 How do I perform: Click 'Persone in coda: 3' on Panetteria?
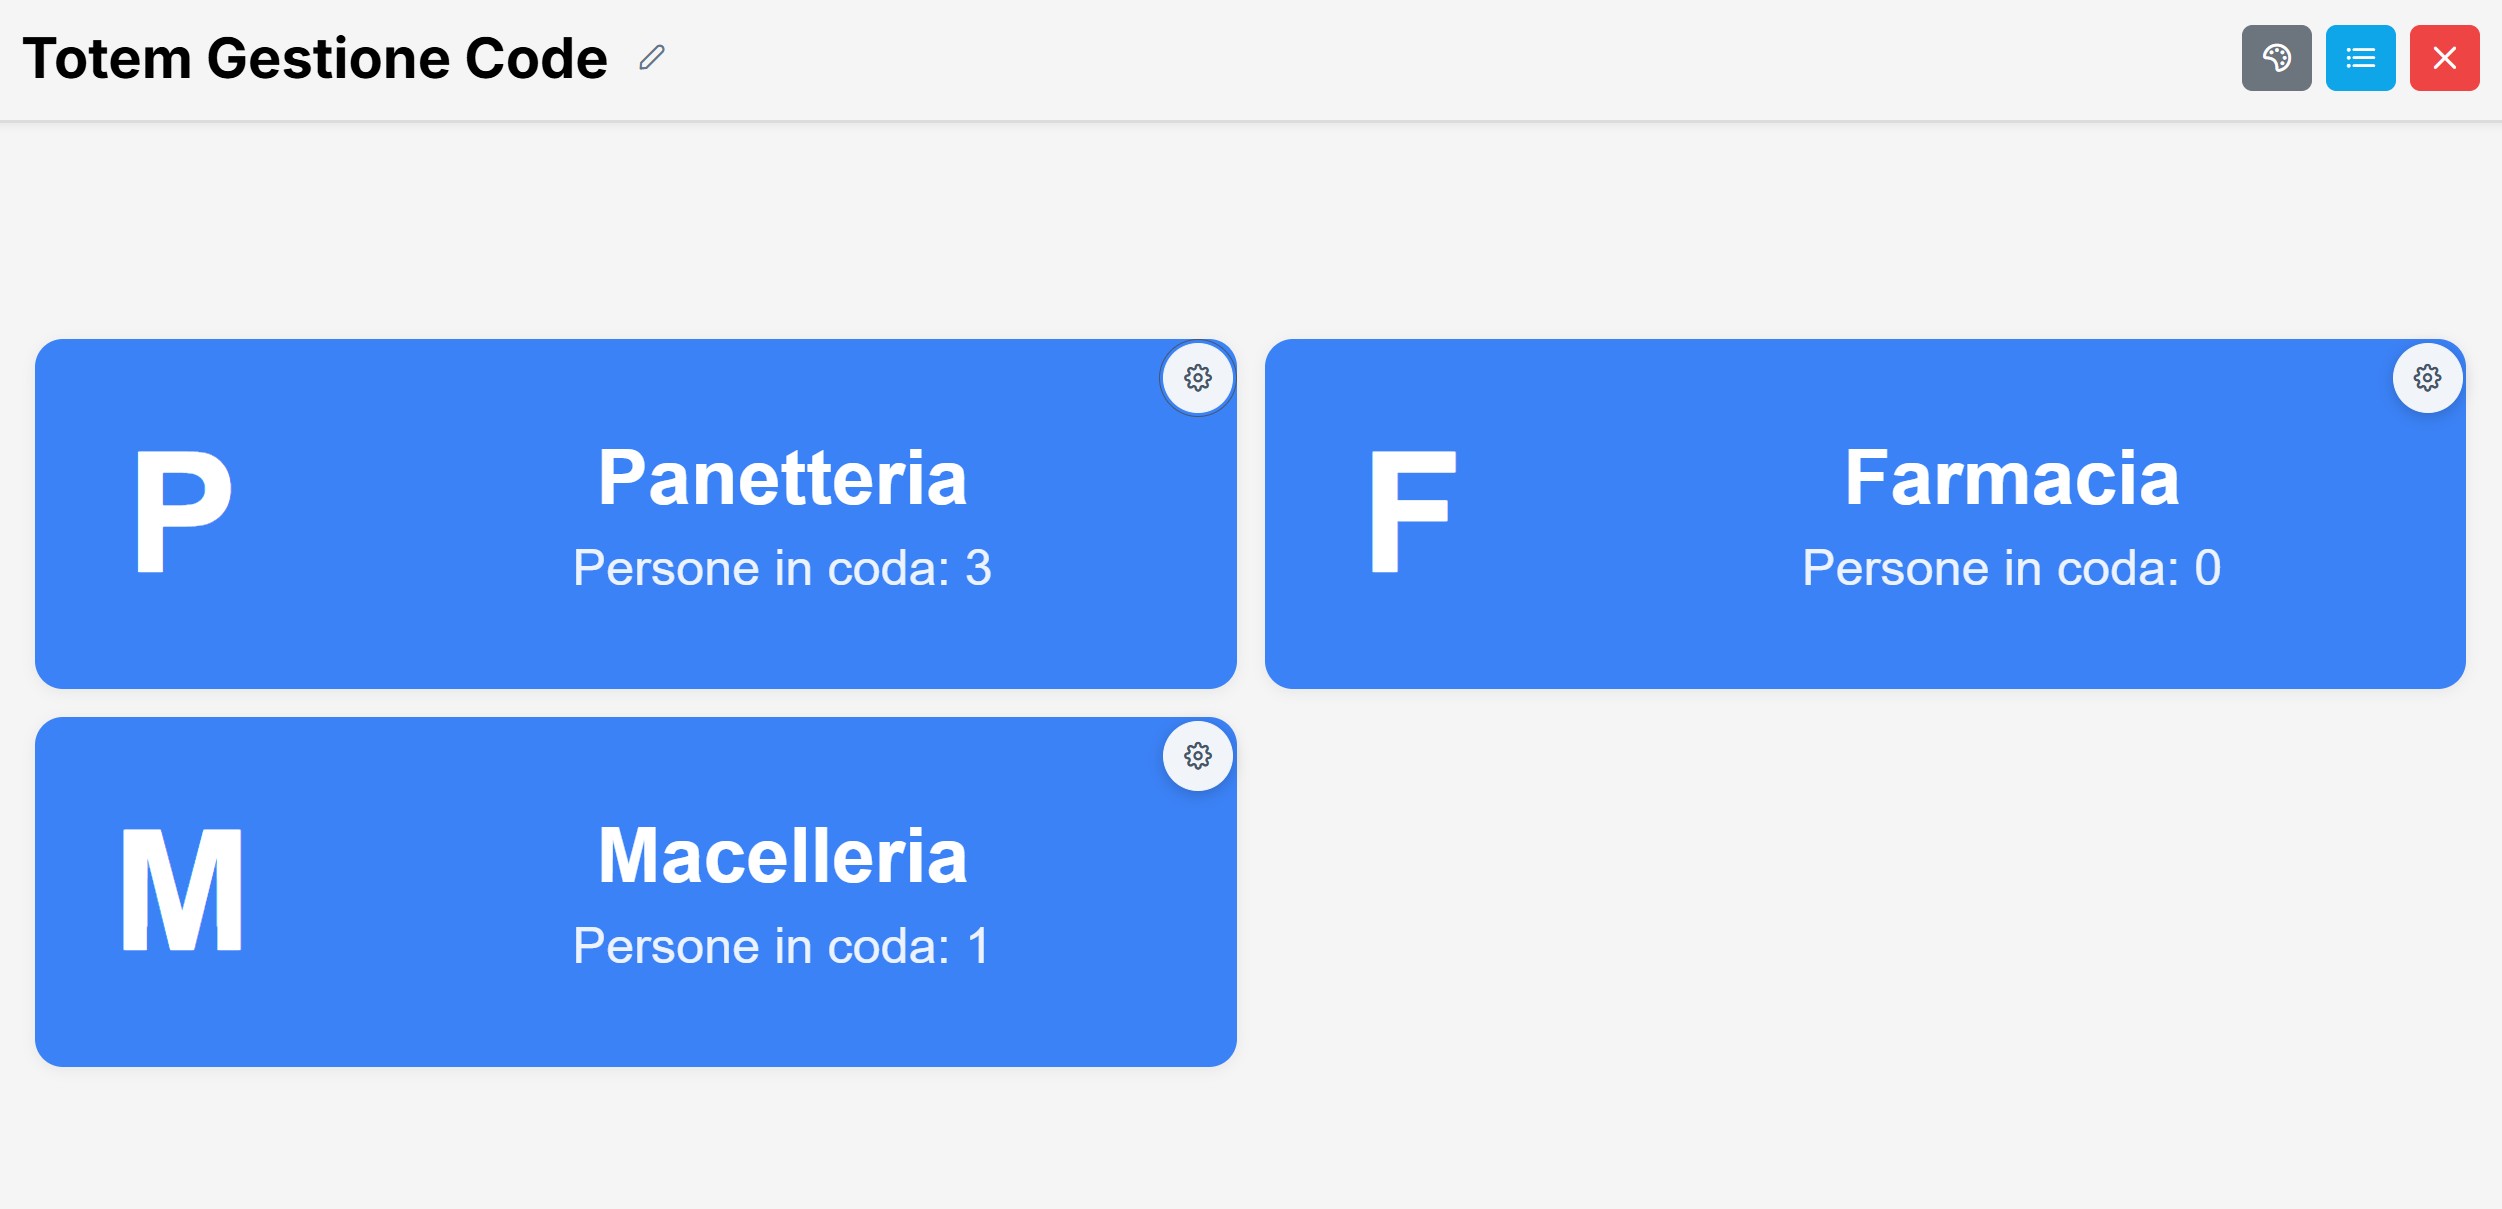(x=782, y=566)
